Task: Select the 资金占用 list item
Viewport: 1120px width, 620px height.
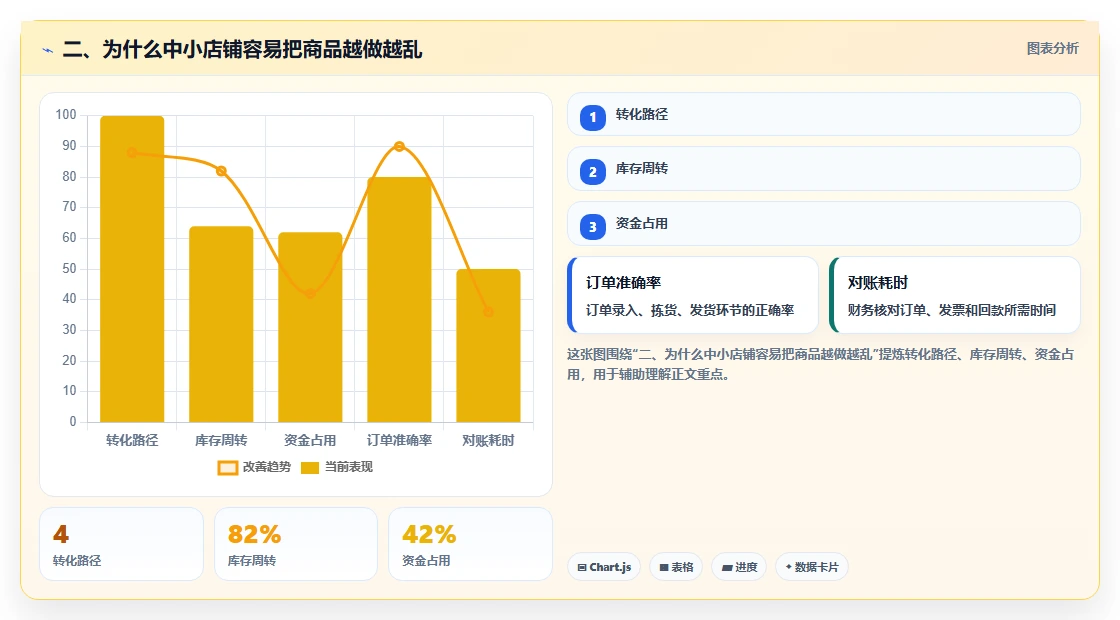Action: (x=824, y=224)
